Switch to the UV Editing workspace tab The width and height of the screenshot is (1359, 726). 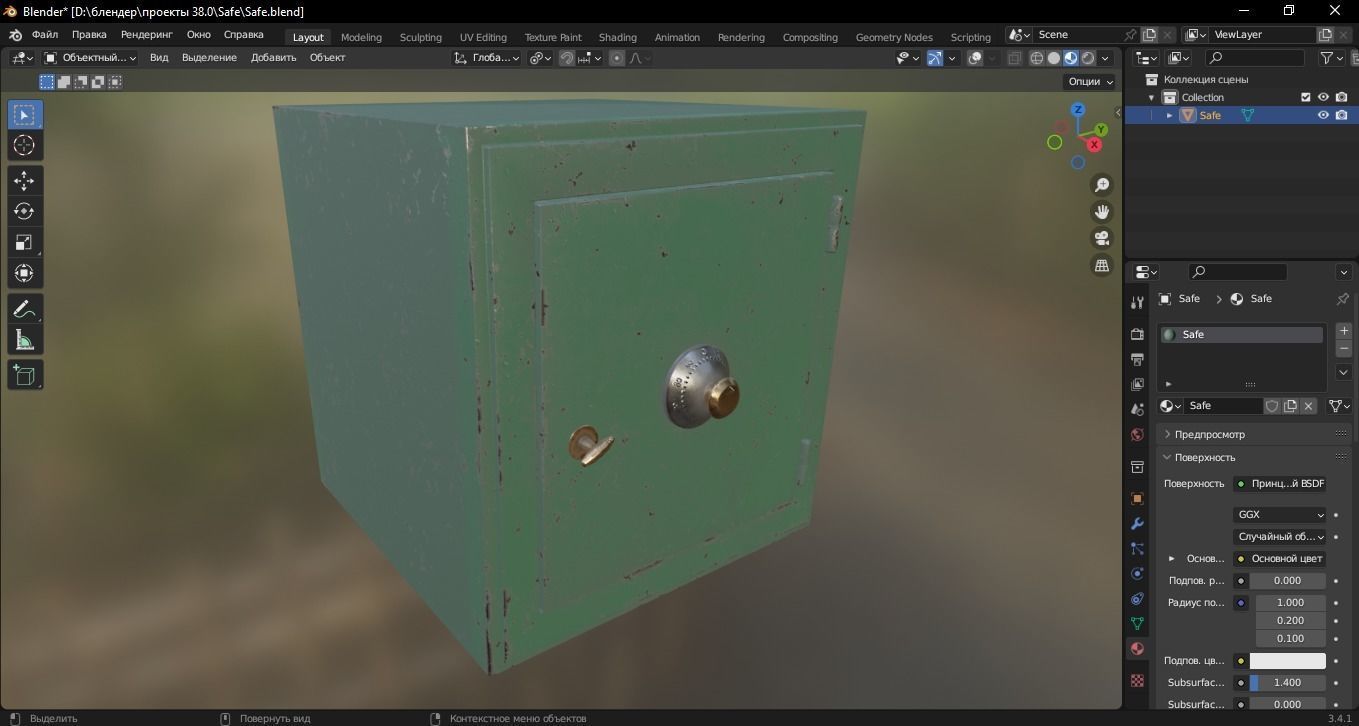(483, 37)
